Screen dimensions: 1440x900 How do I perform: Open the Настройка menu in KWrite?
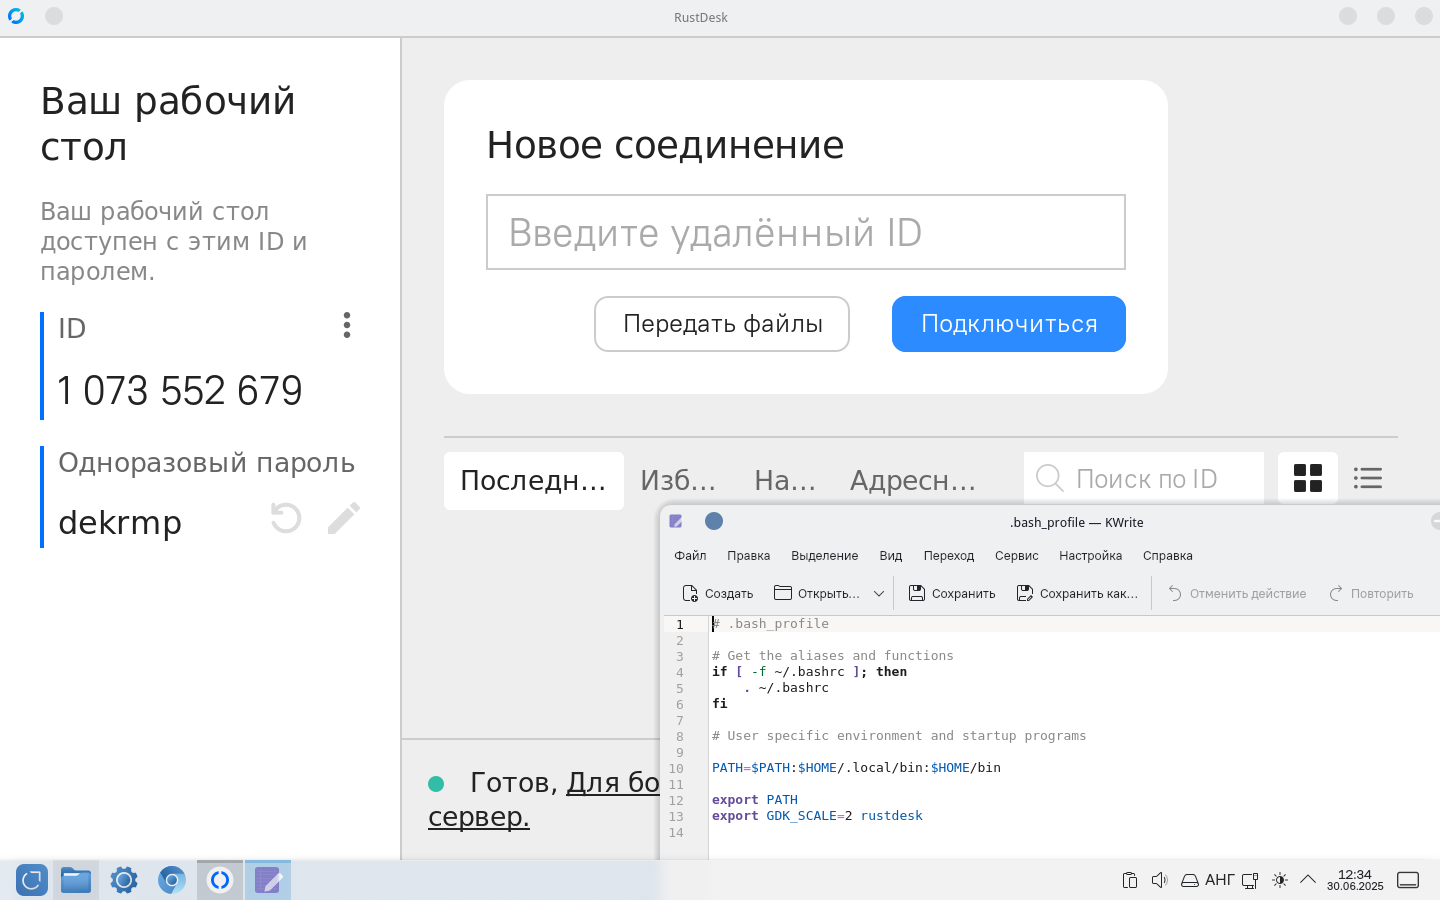coord(1090,556)
